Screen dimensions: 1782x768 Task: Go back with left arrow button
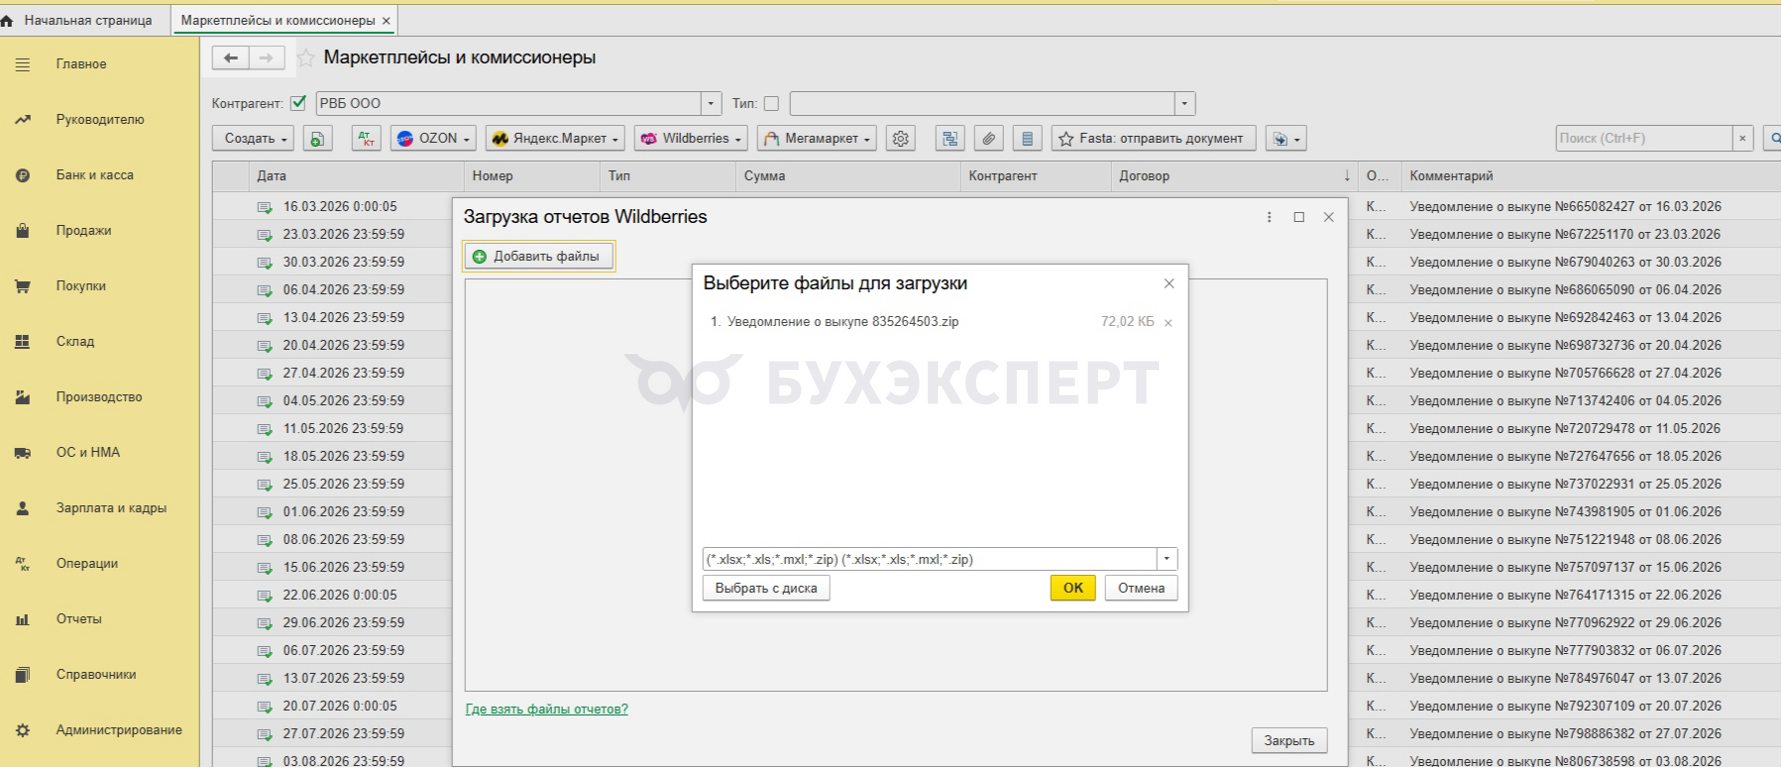(x=231, y=58)
